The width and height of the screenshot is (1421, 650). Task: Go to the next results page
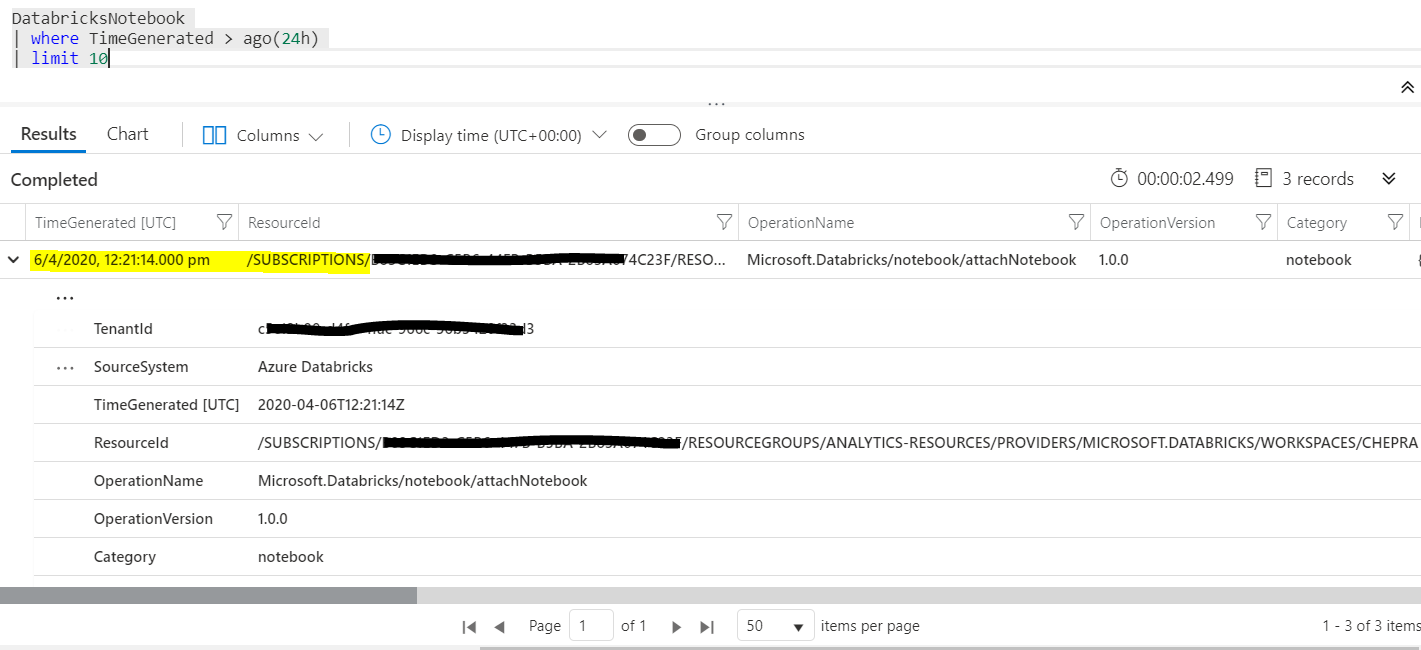[676, 627]
